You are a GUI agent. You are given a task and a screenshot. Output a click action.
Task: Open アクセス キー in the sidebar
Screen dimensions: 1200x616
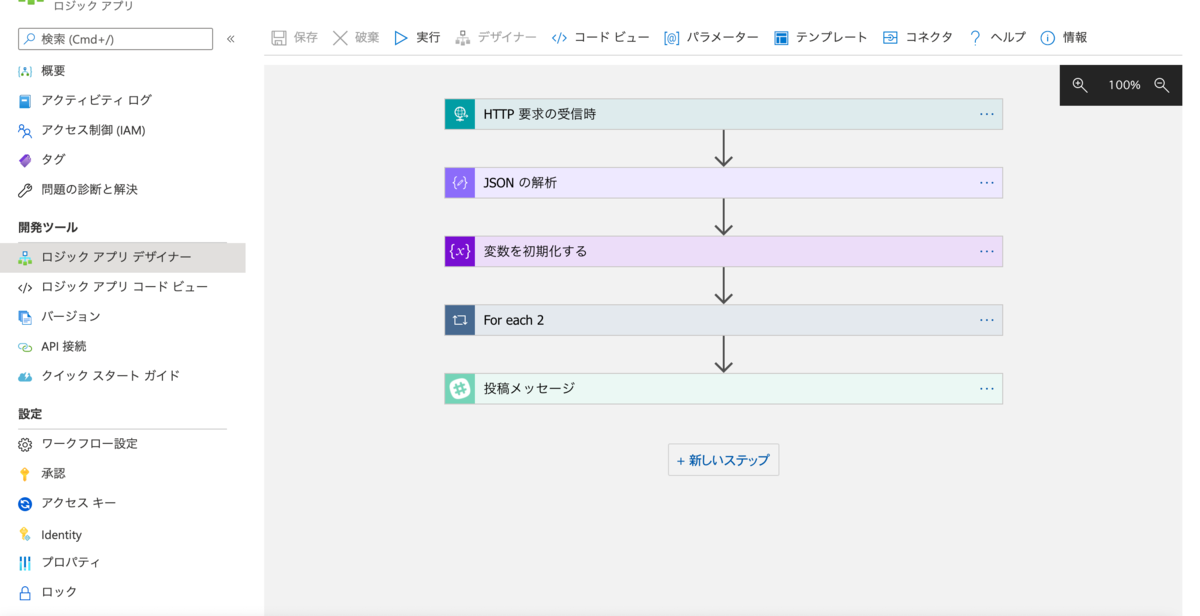pyautogui.click(x=78, y=503)
